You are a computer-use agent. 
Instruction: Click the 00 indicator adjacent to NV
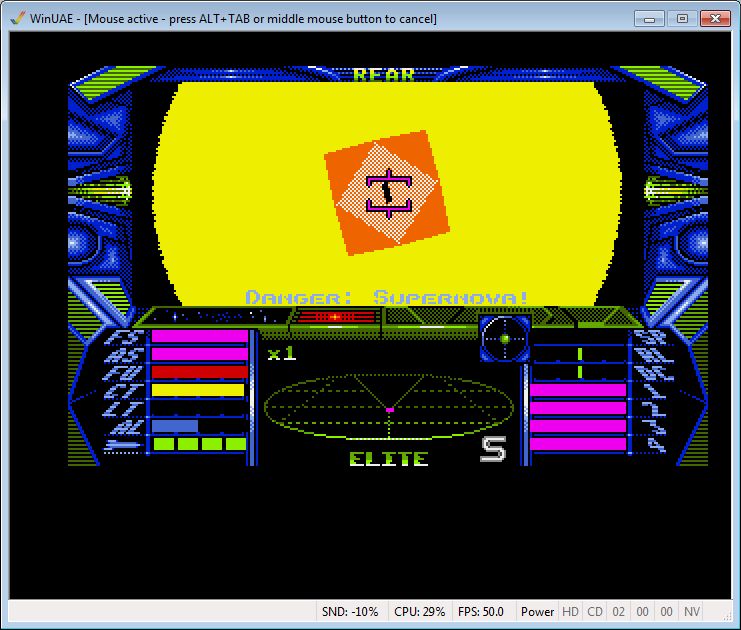666,612
